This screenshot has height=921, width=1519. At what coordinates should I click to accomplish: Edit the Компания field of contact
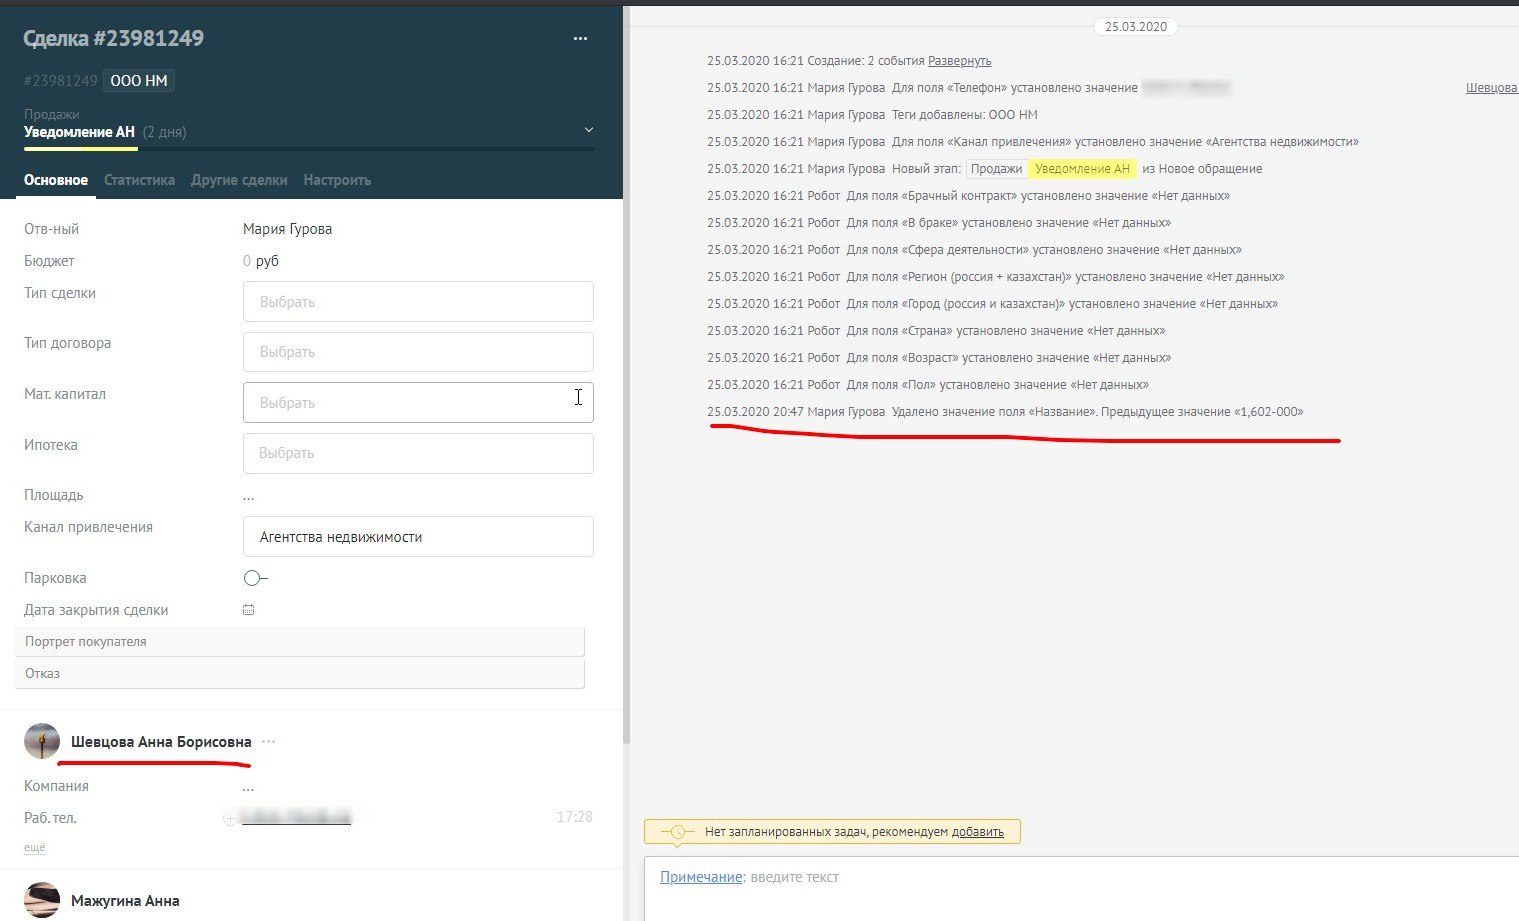pyautogui.click(x=248, y=788)
